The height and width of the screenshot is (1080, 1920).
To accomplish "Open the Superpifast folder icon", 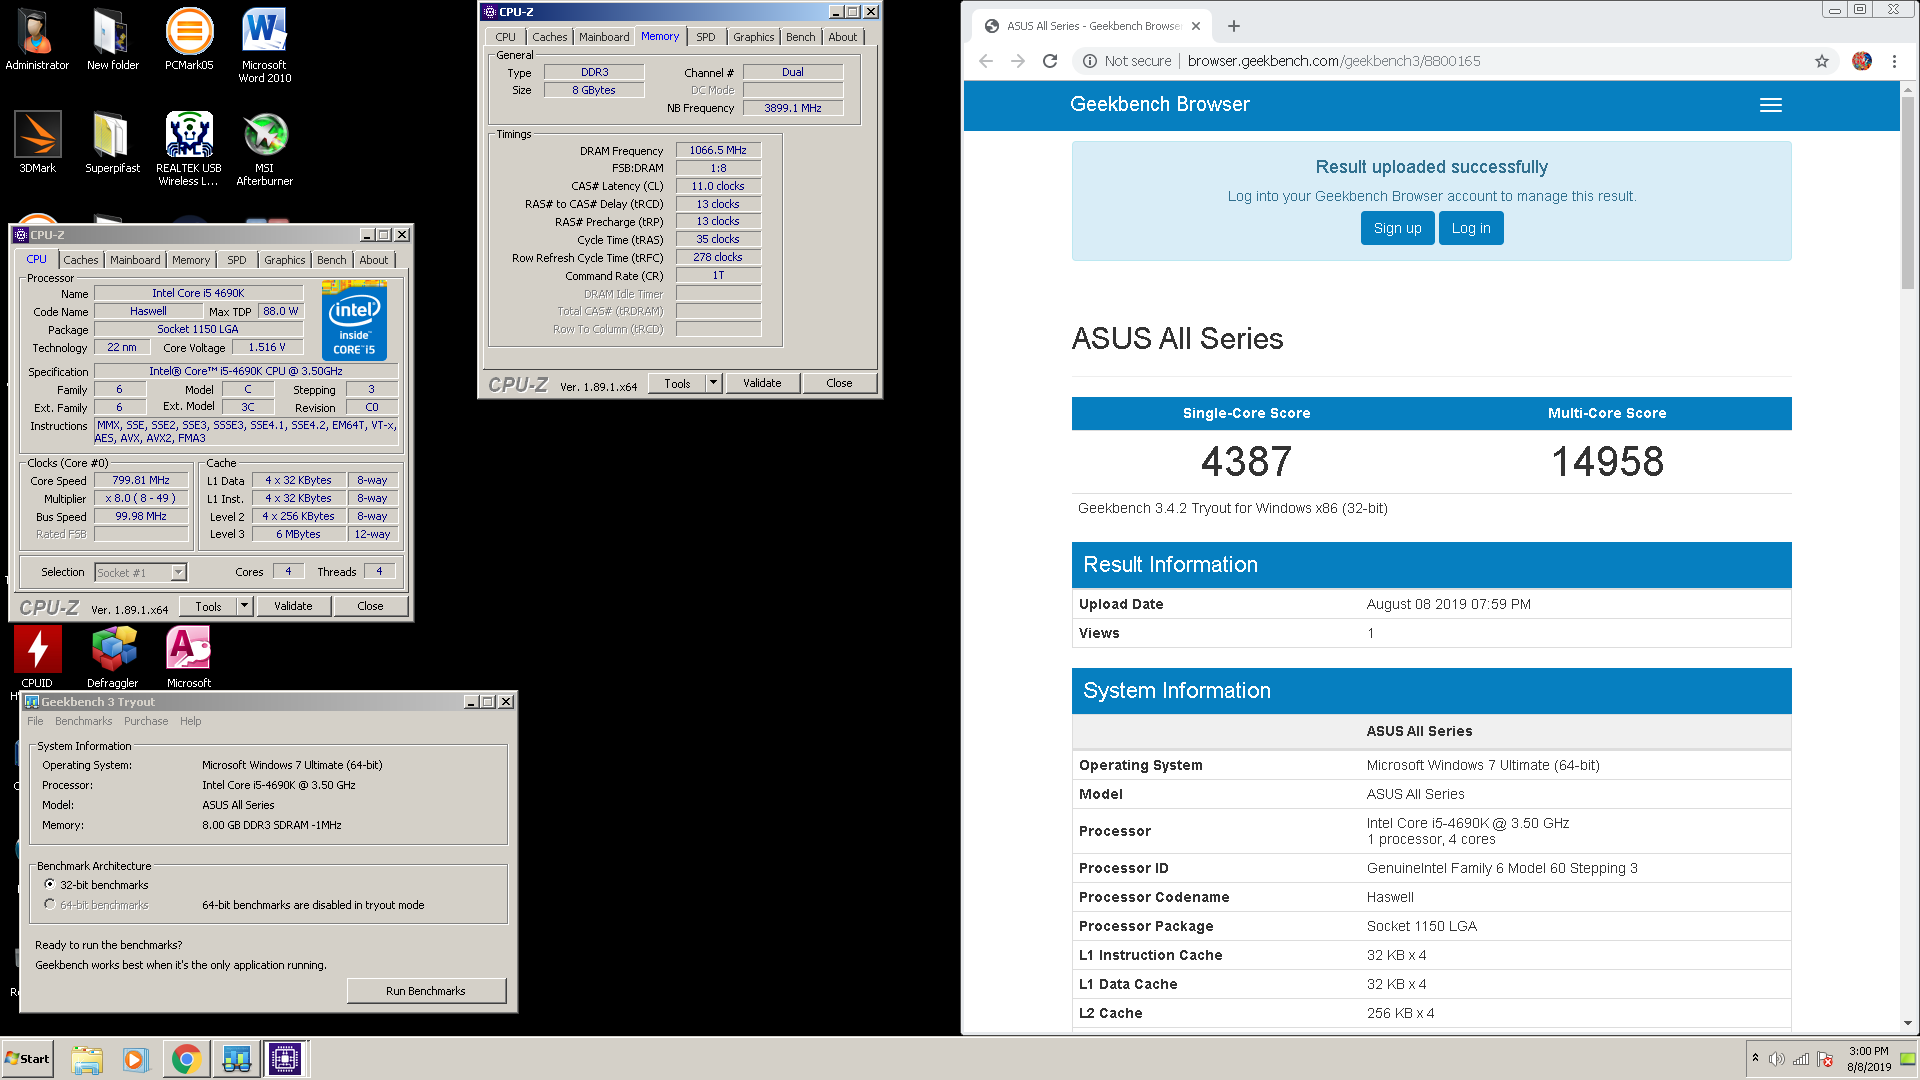I will coord(112,143).
